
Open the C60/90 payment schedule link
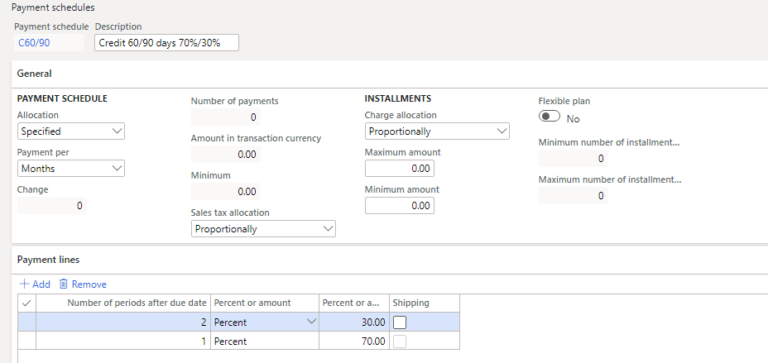(x=34, y=43)
